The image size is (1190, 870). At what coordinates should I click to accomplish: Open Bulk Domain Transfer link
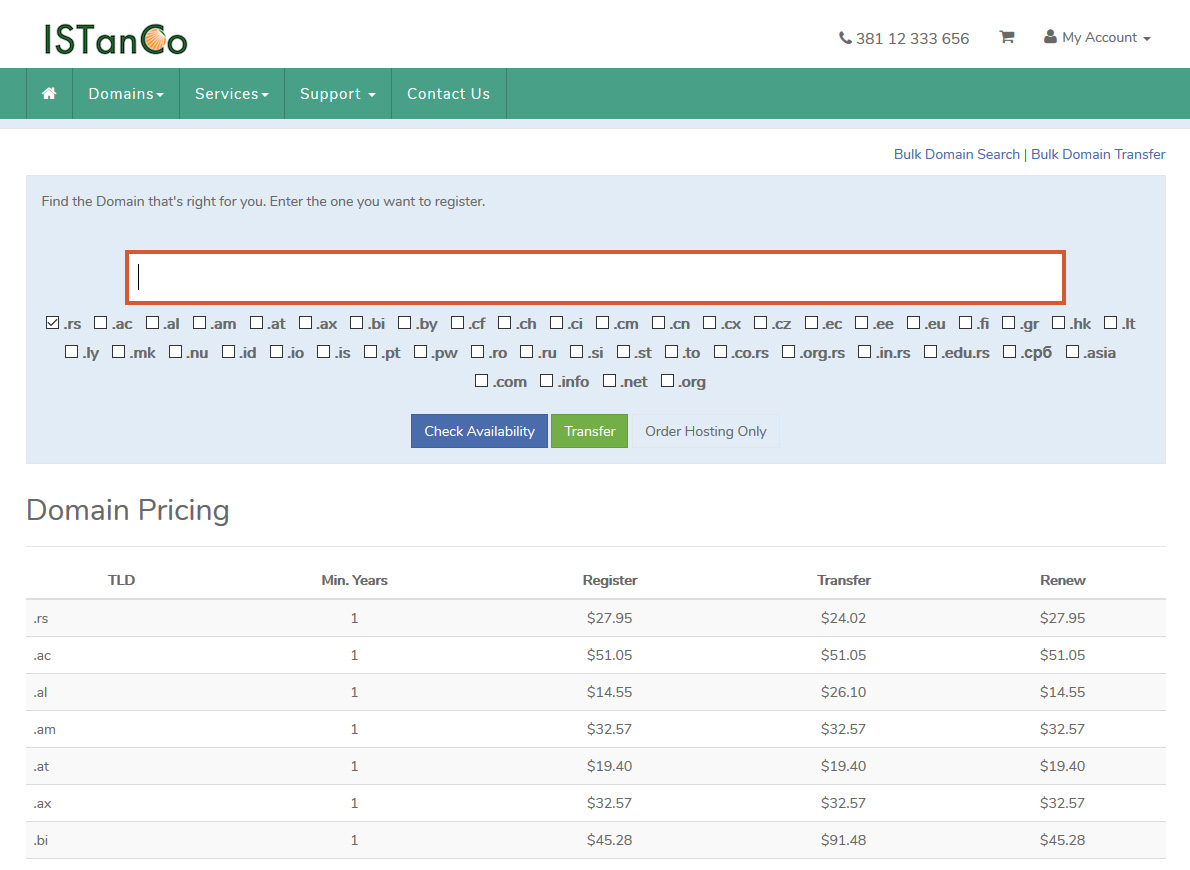[1097, 154]
